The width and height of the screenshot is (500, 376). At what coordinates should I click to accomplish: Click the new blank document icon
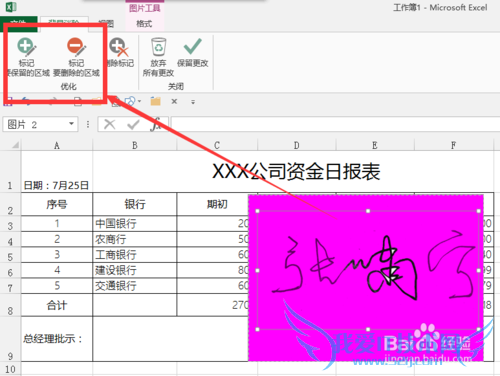tap(78, 101)
